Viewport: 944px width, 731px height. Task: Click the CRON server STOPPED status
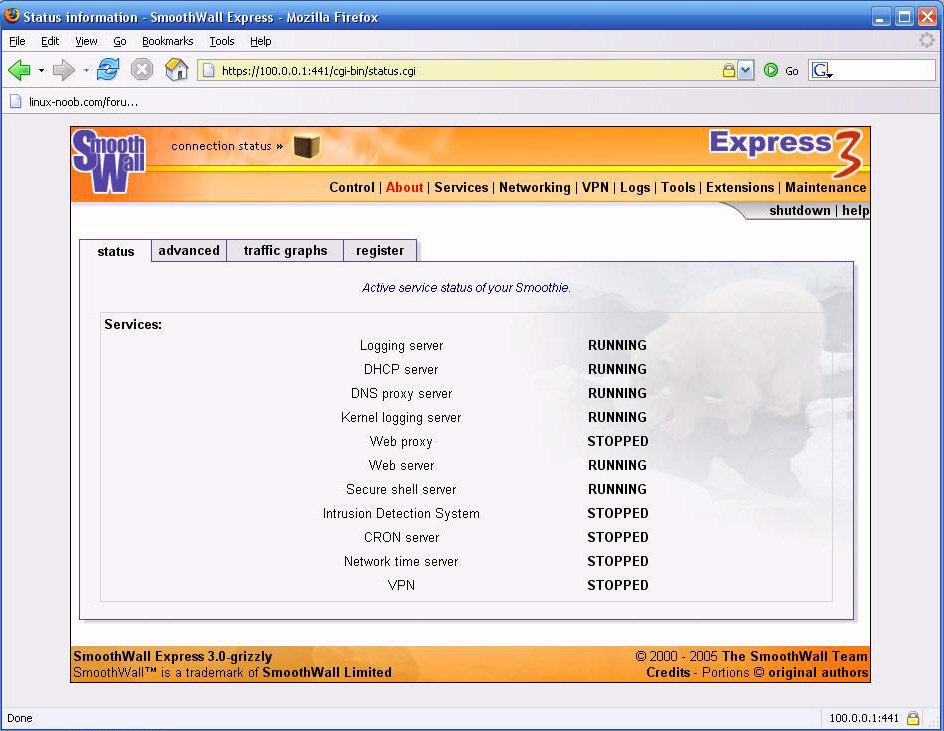618,537
